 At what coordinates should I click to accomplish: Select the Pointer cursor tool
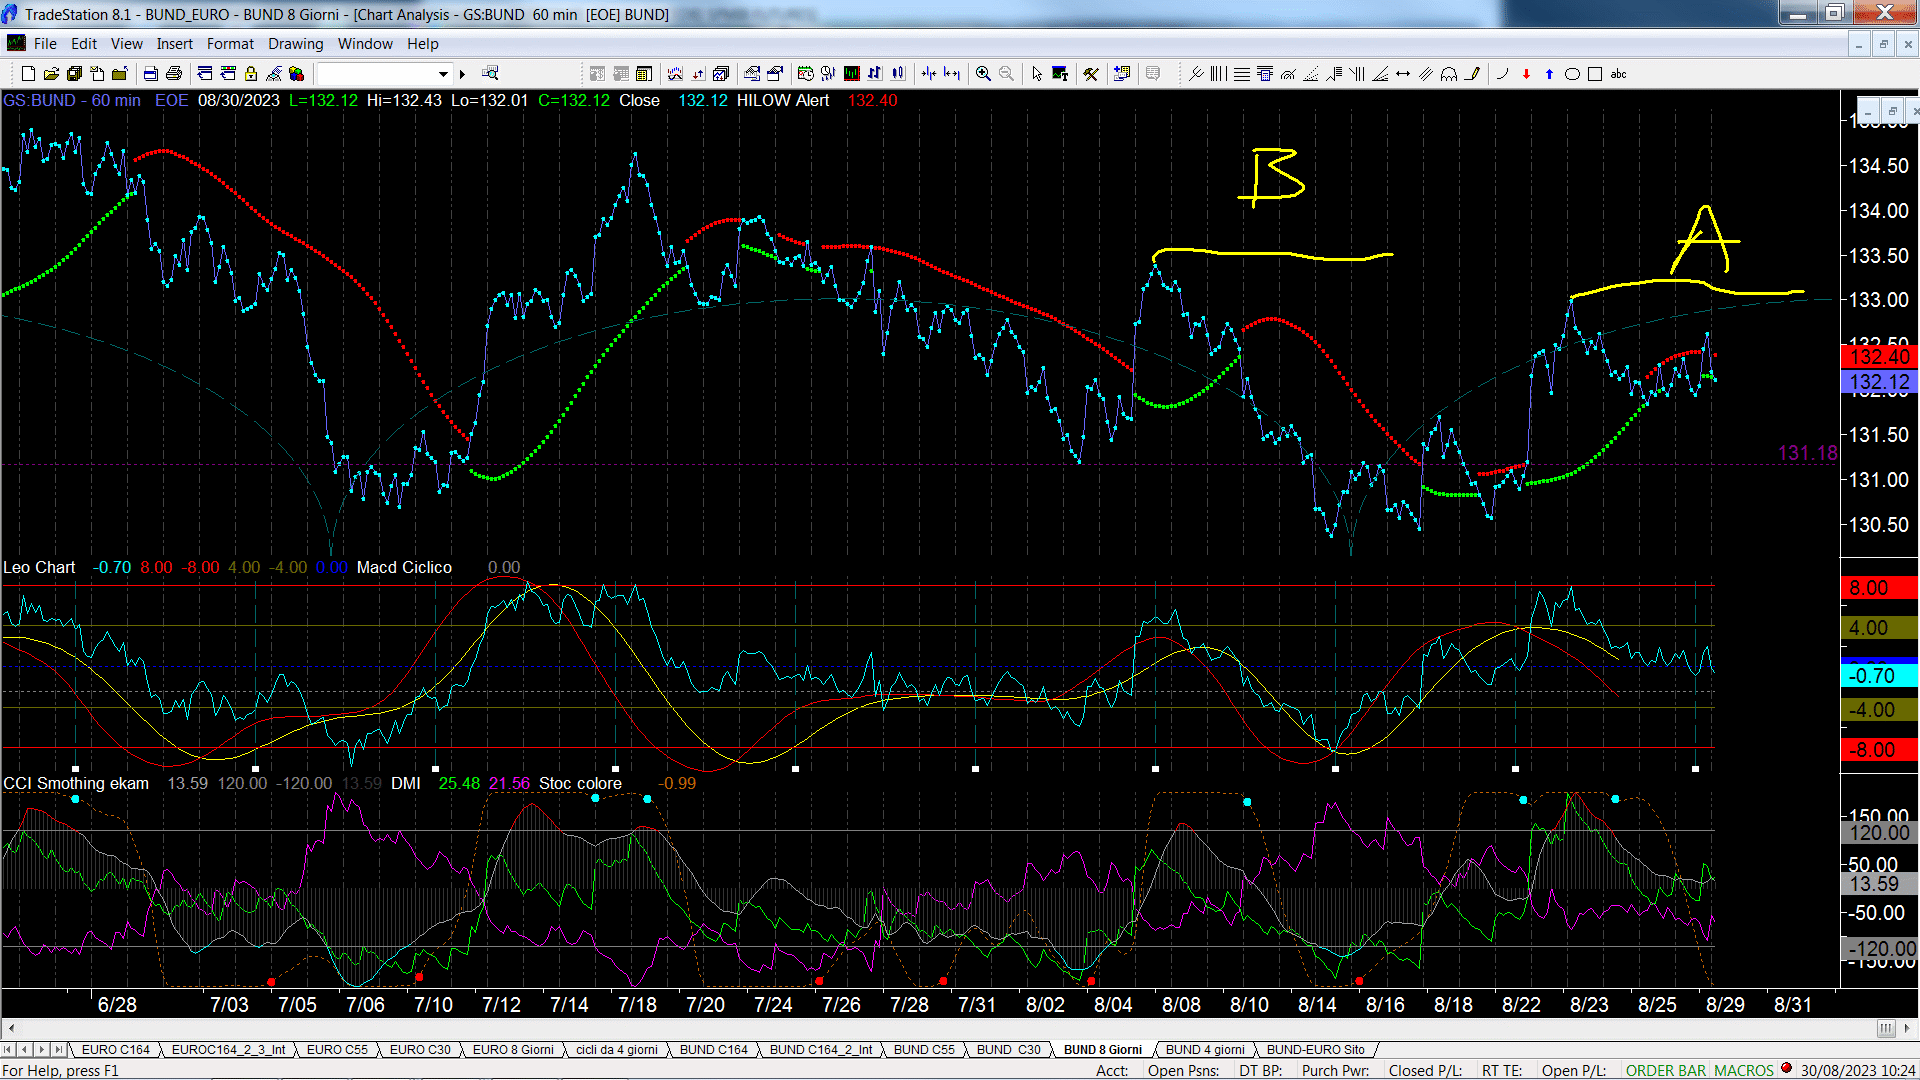[1037, 74]
